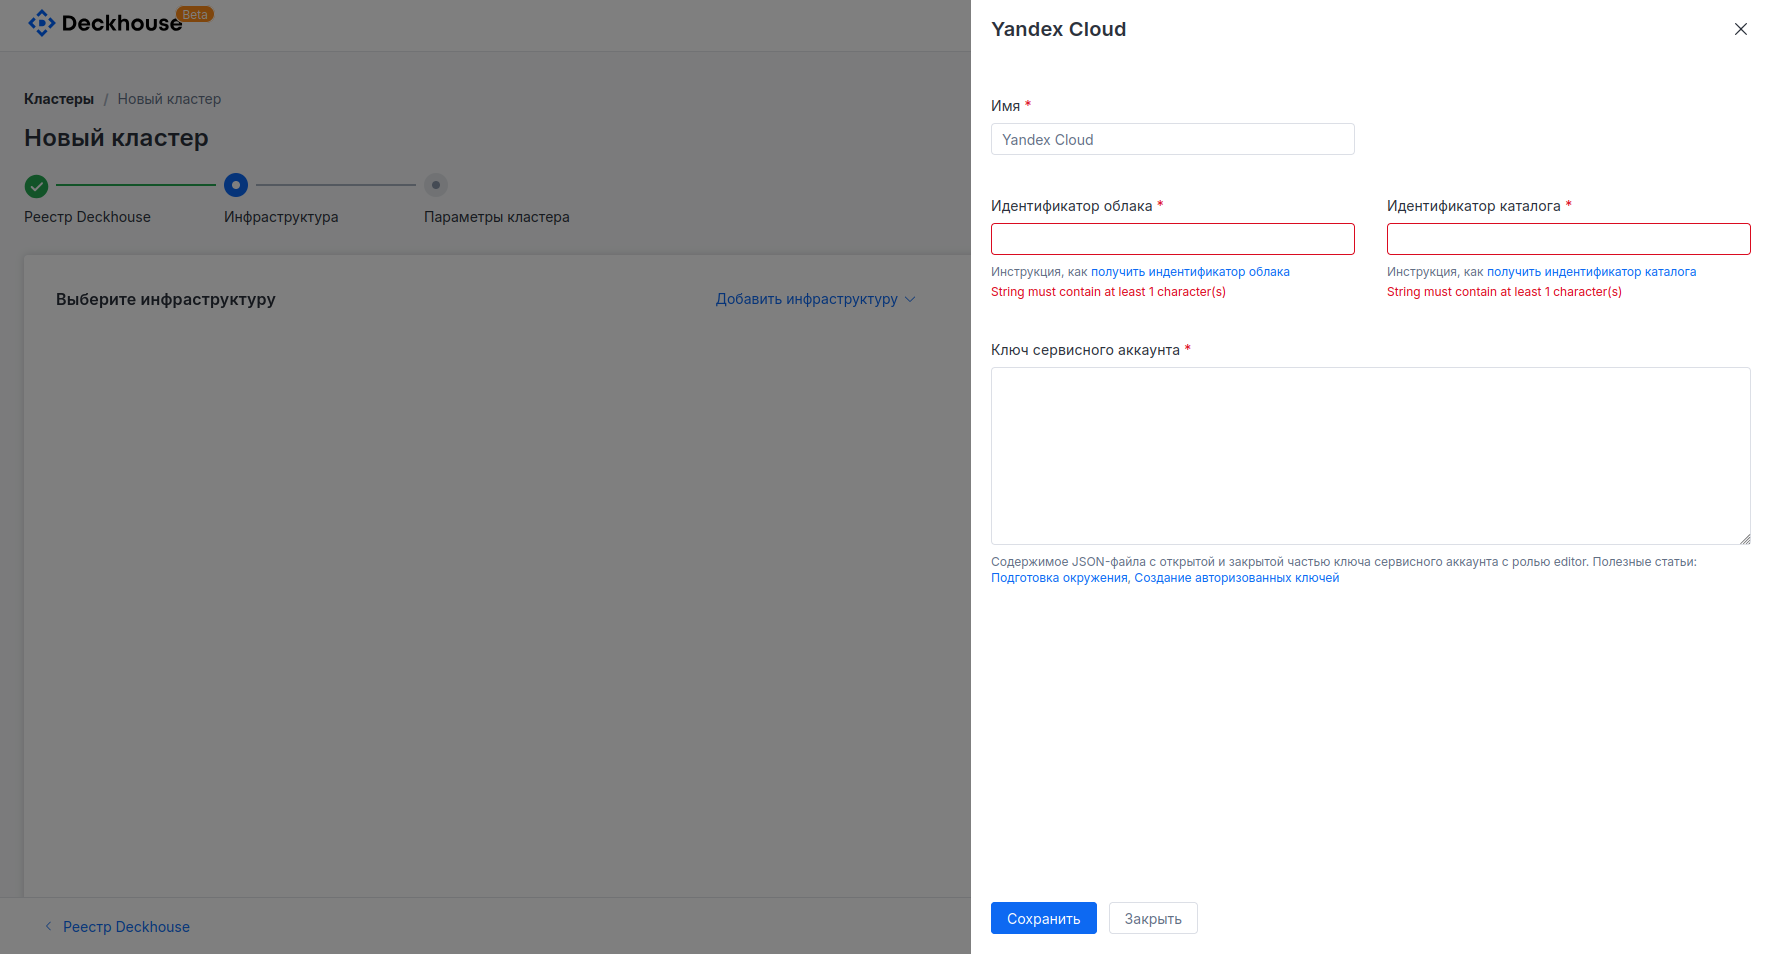Open Кластеры from the breadcrumb
Viewport: 1771px width, 954px height.
(58, 98)
